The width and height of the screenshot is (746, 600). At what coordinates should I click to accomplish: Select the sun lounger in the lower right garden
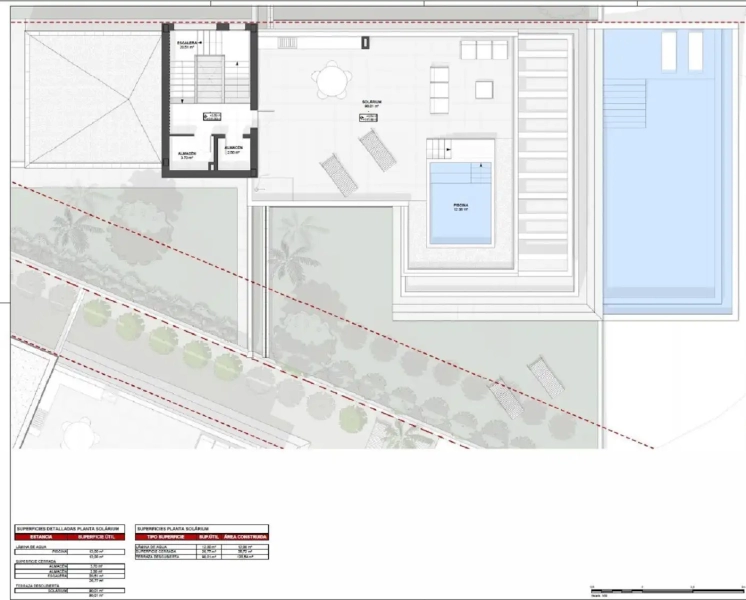coord(546,378)
